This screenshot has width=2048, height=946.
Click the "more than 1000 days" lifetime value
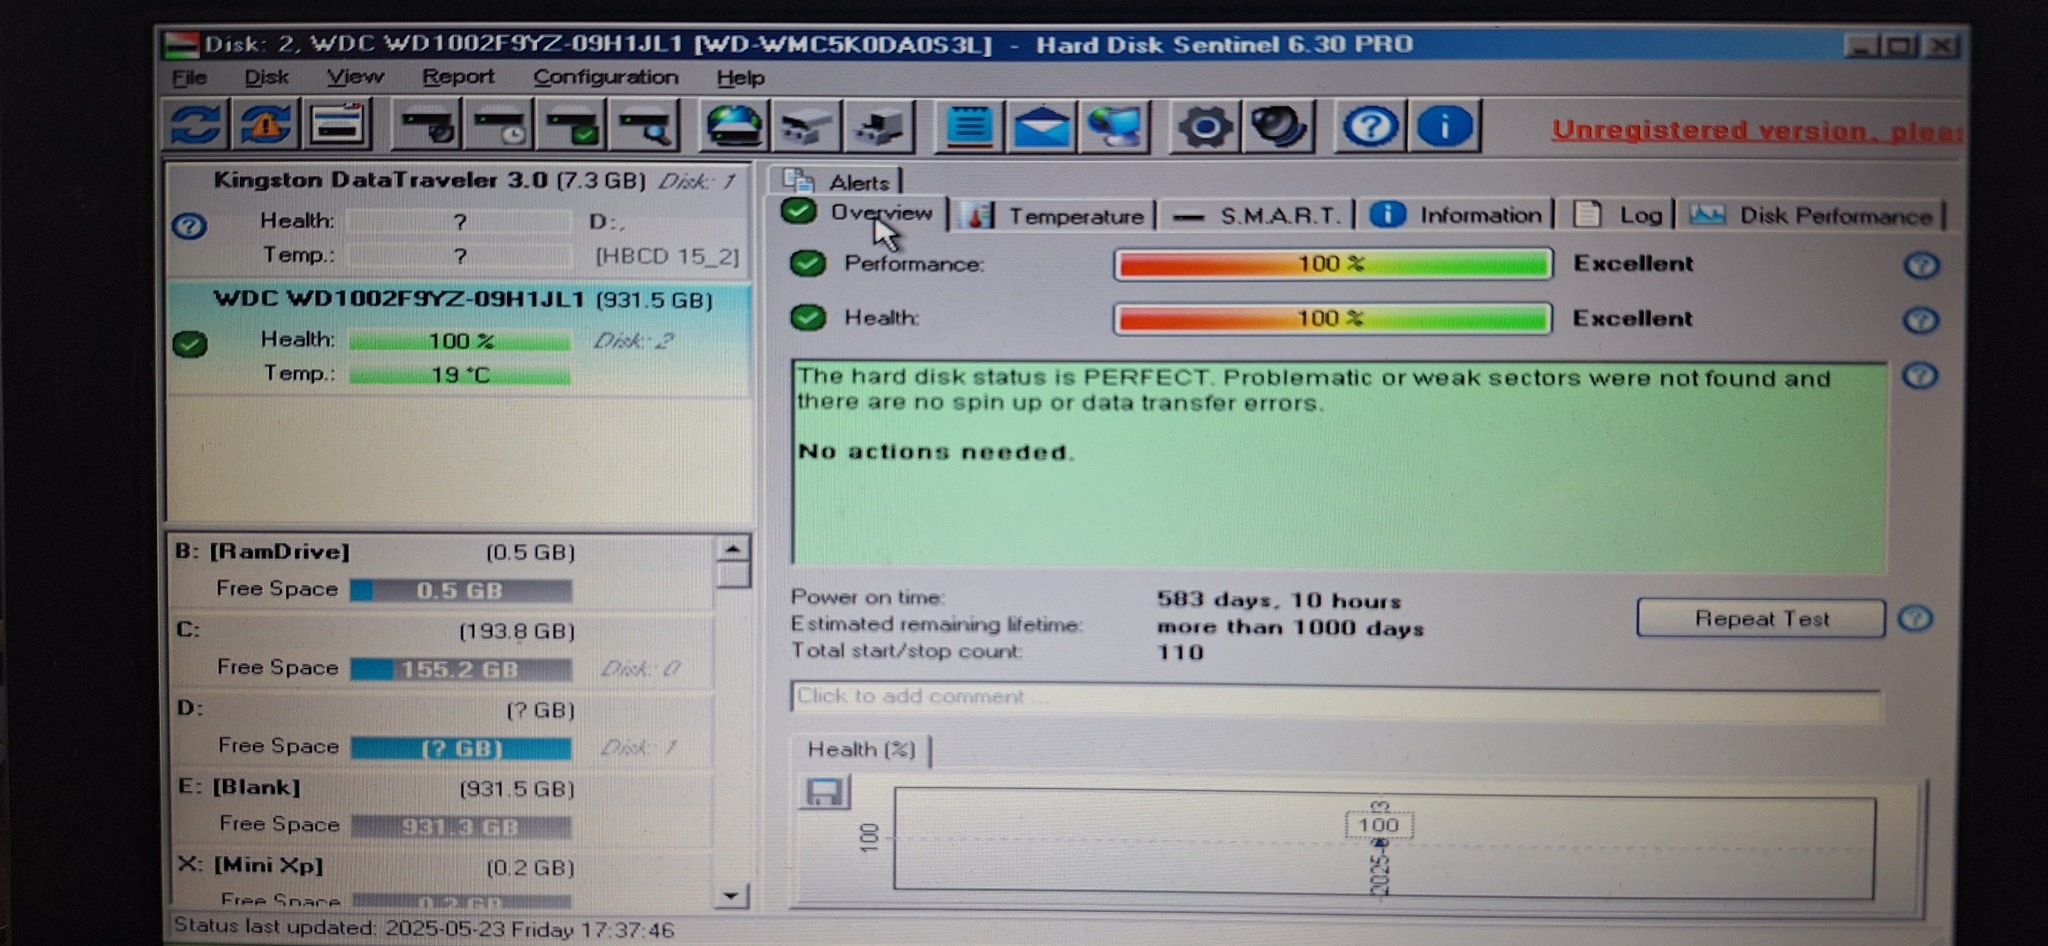1290,628
